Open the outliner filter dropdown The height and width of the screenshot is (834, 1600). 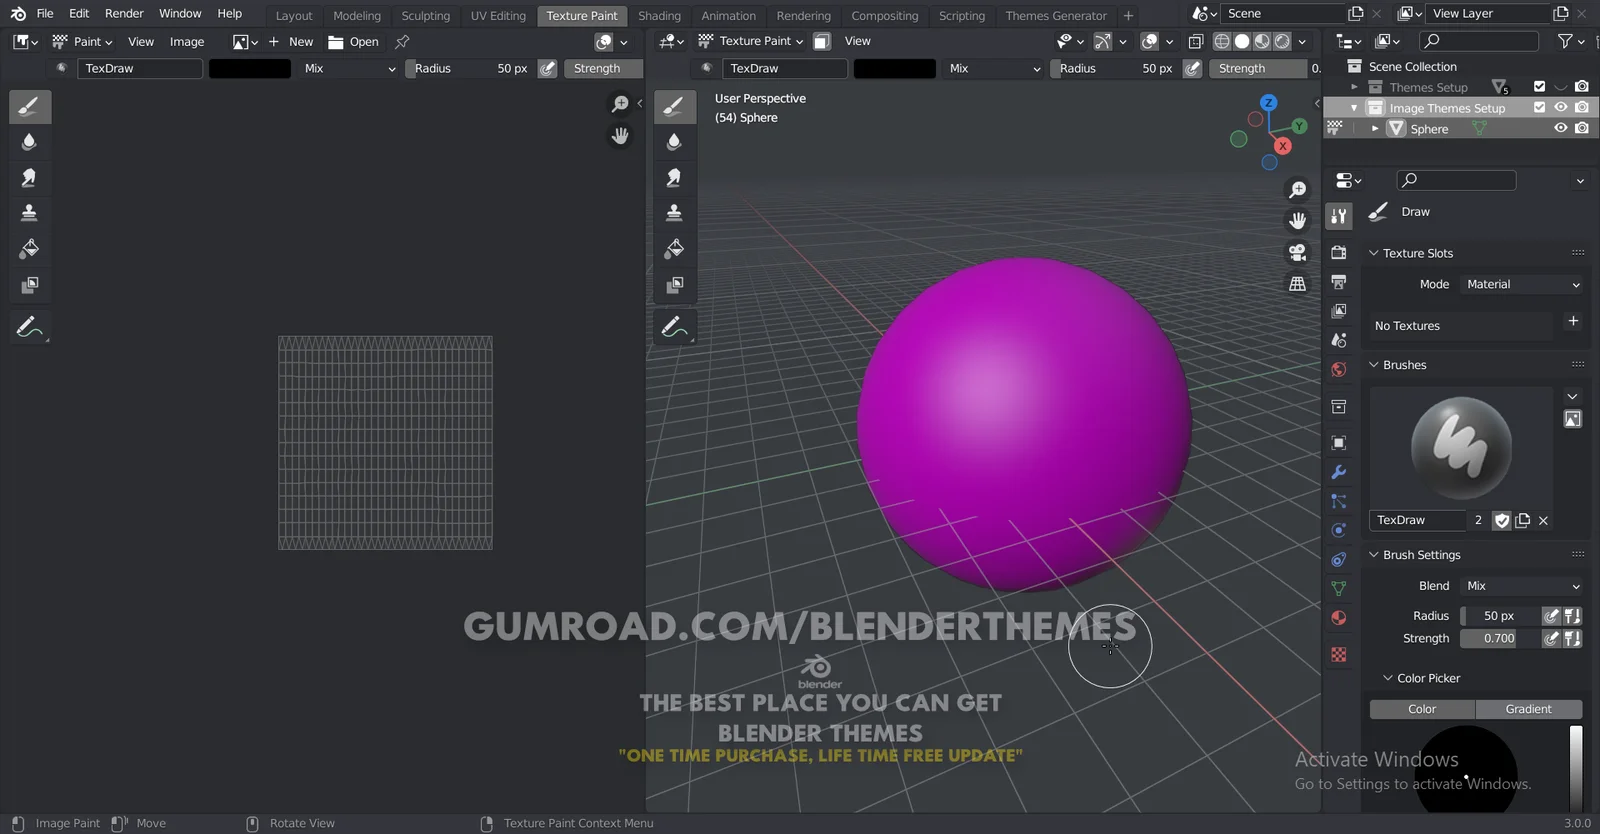[x=1571, y=41]
